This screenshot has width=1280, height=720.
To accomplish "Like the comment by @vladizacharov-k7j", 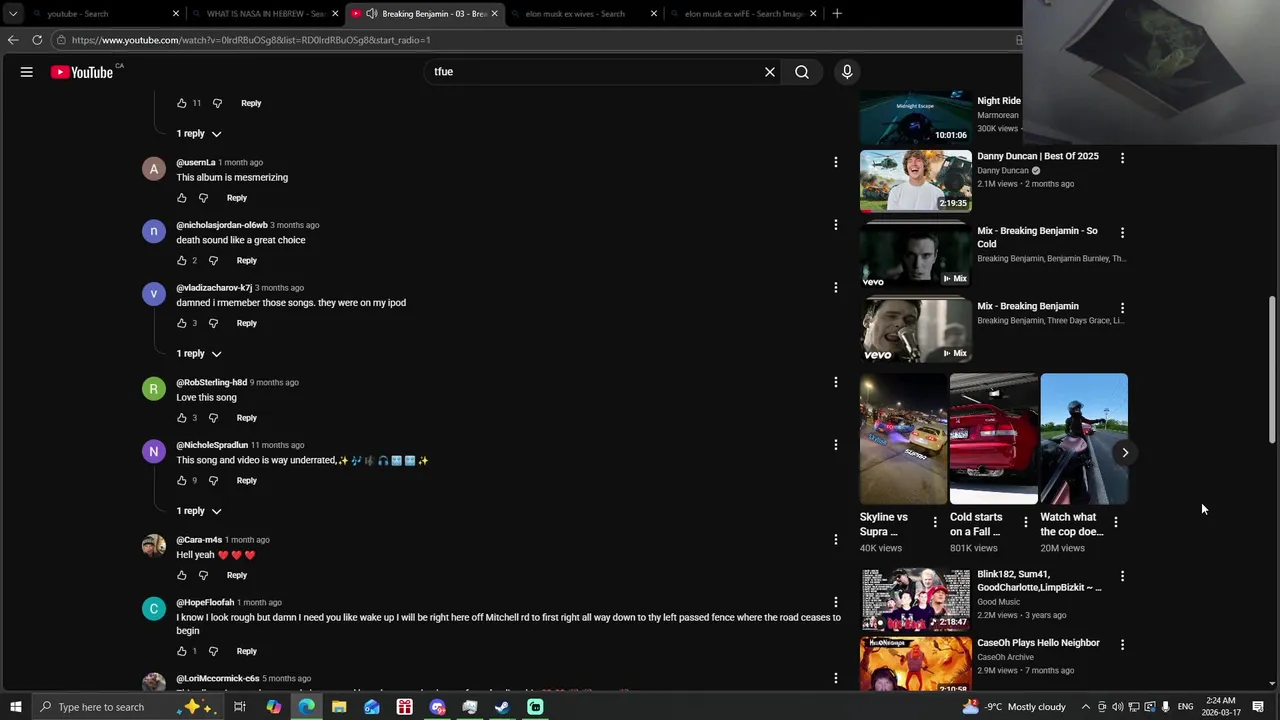I will pos(182,324).
